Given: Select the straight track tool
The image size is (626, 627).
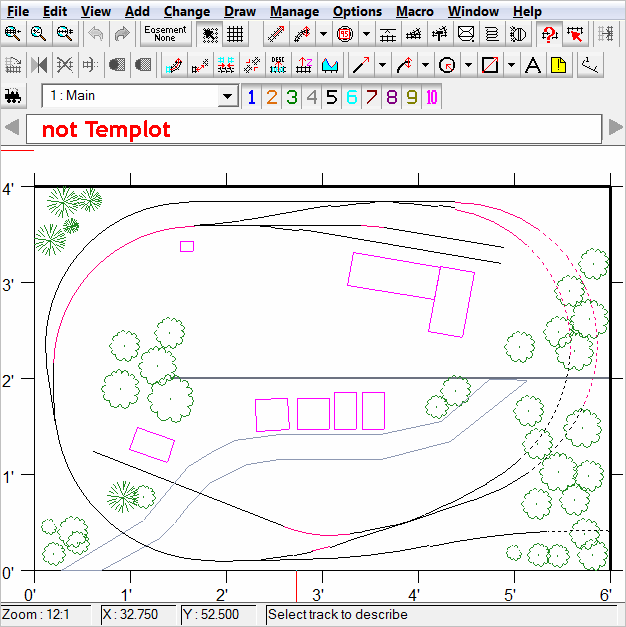Looking at the screenshot, I should (276, 34).
